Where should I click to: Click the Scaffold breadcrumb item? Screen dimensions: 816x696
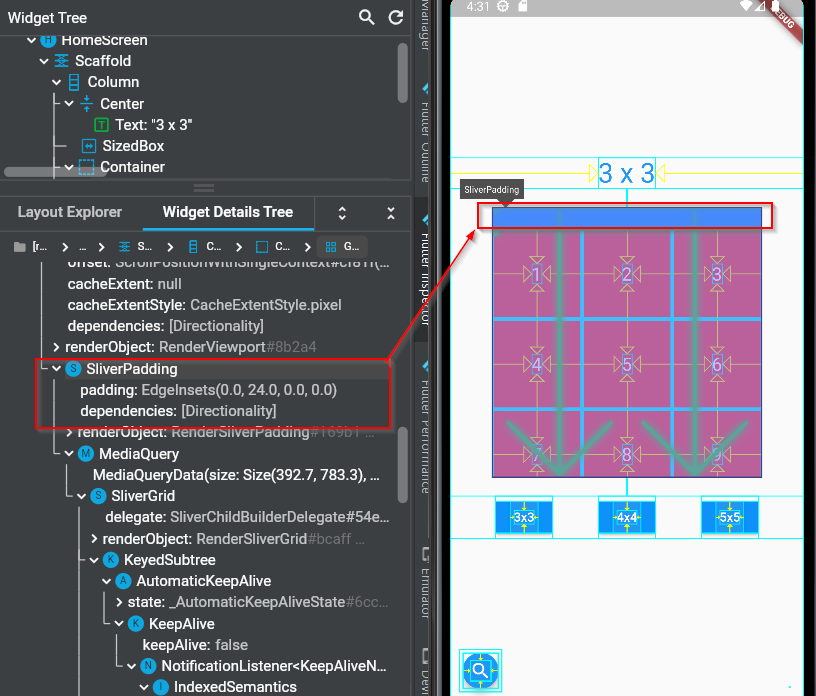(135, 247)
